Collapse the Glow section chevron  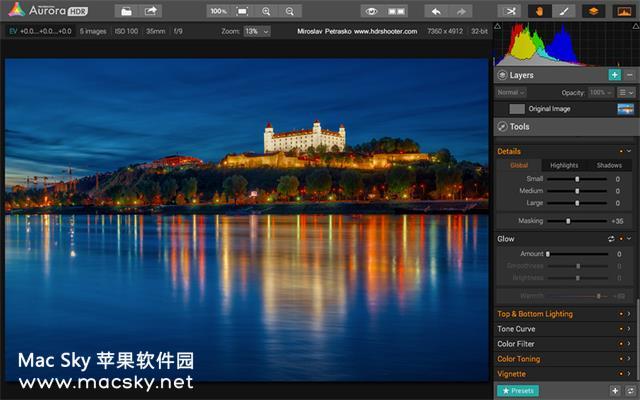pyautogui.click(x=629, y=239)
